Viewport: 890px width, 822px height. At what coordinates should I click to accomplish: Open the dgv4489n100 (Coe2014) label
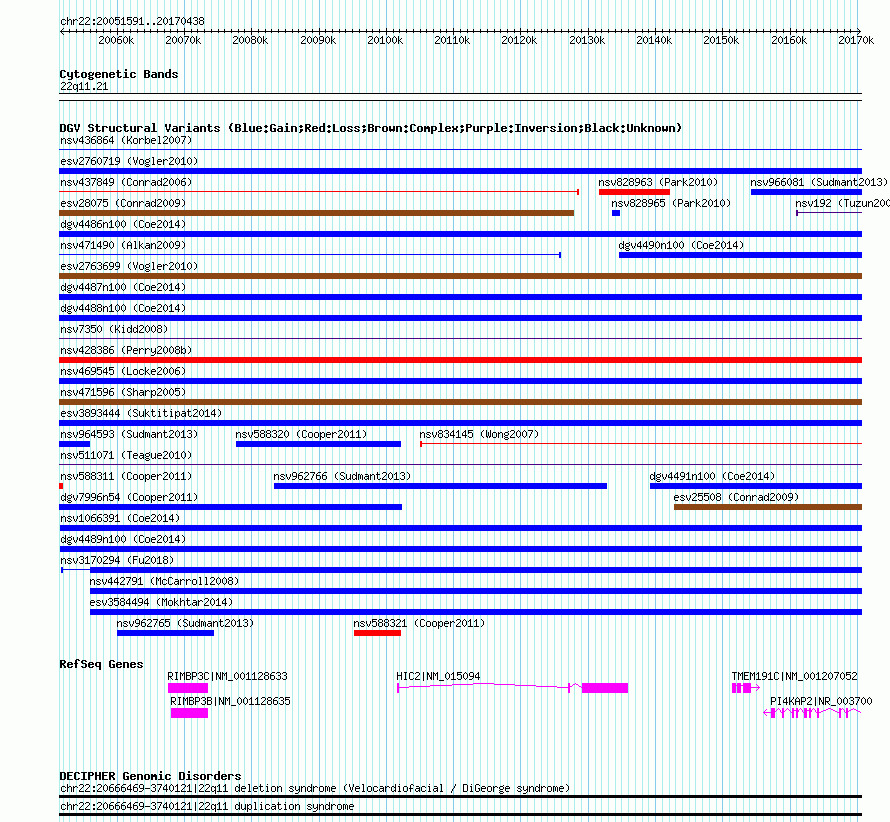click(123, 539)
